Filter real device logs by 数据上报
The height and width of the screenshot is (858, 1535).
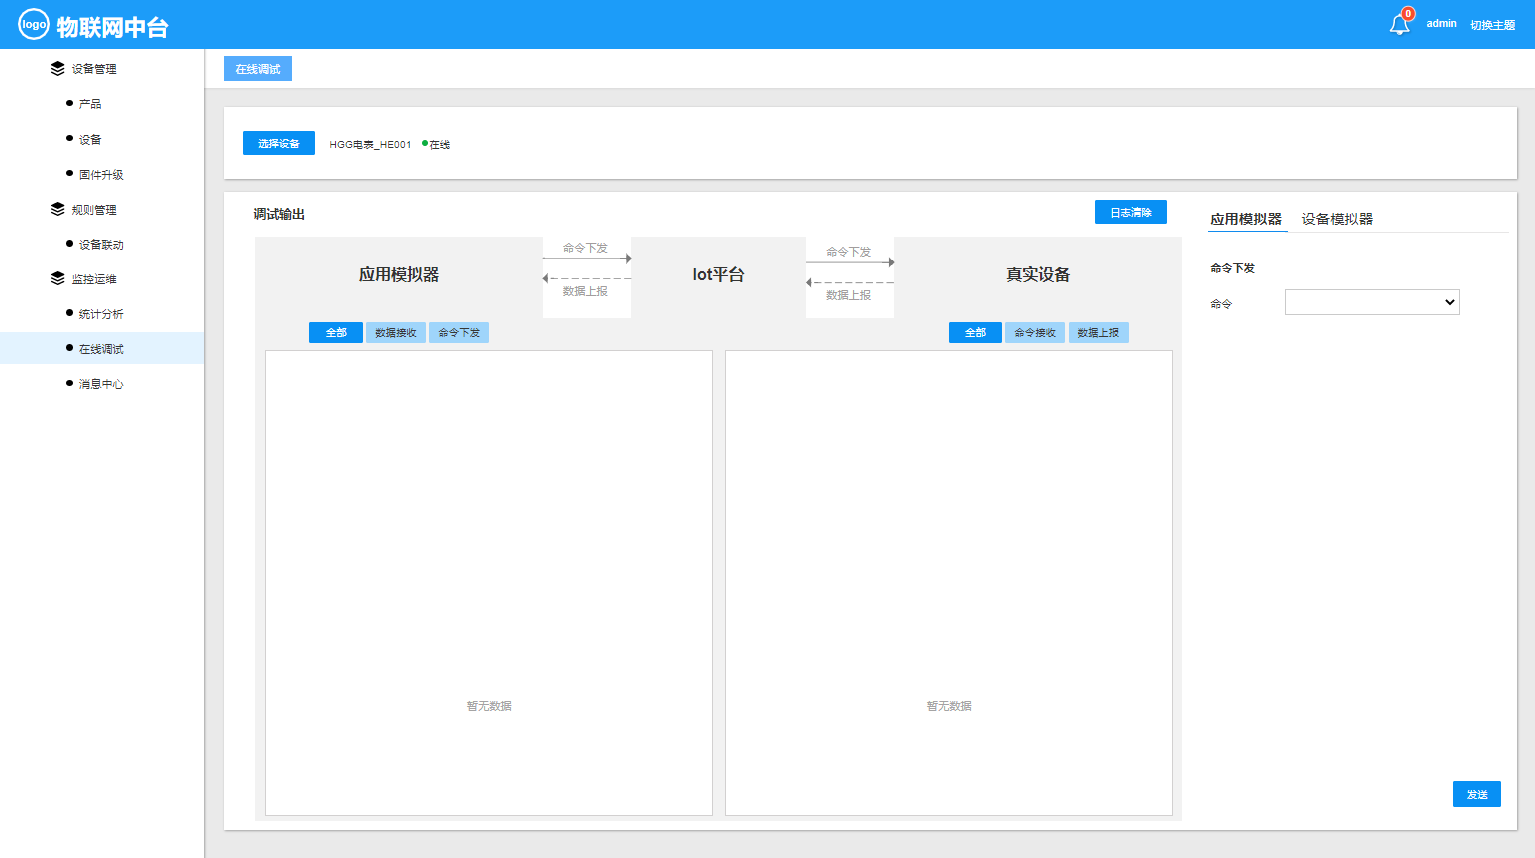[1098, 333]
